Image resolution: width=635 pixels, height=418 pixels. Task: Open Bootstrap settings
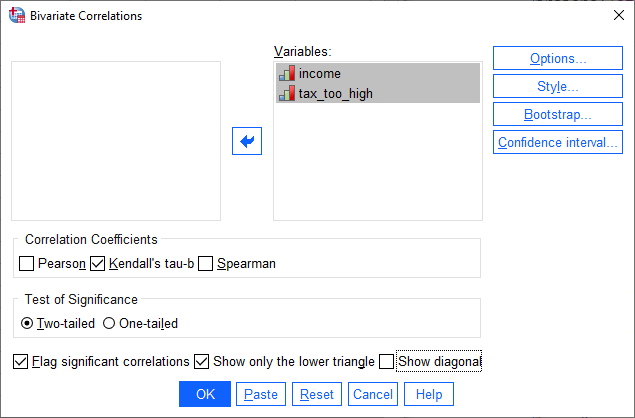pyautogui.click(x=558, y=114)
